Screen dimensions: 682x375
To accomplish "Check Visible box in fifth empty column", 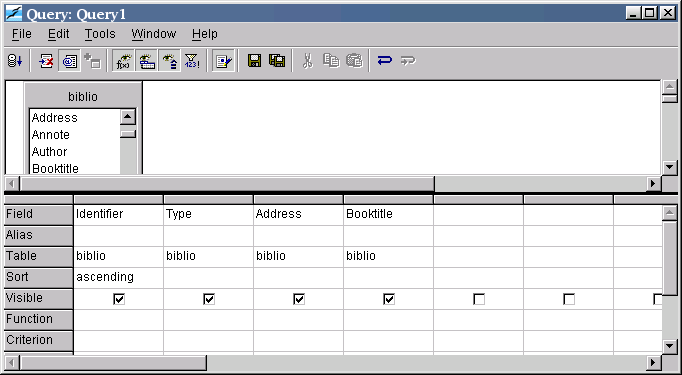I will [479, 299].
